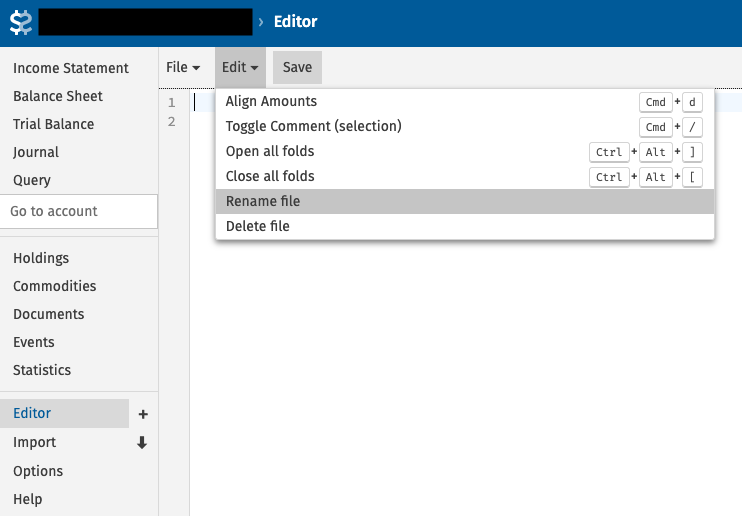The image size is (742, 516).
Task: Go to the Journal page
Action: (x=36, y=152)
